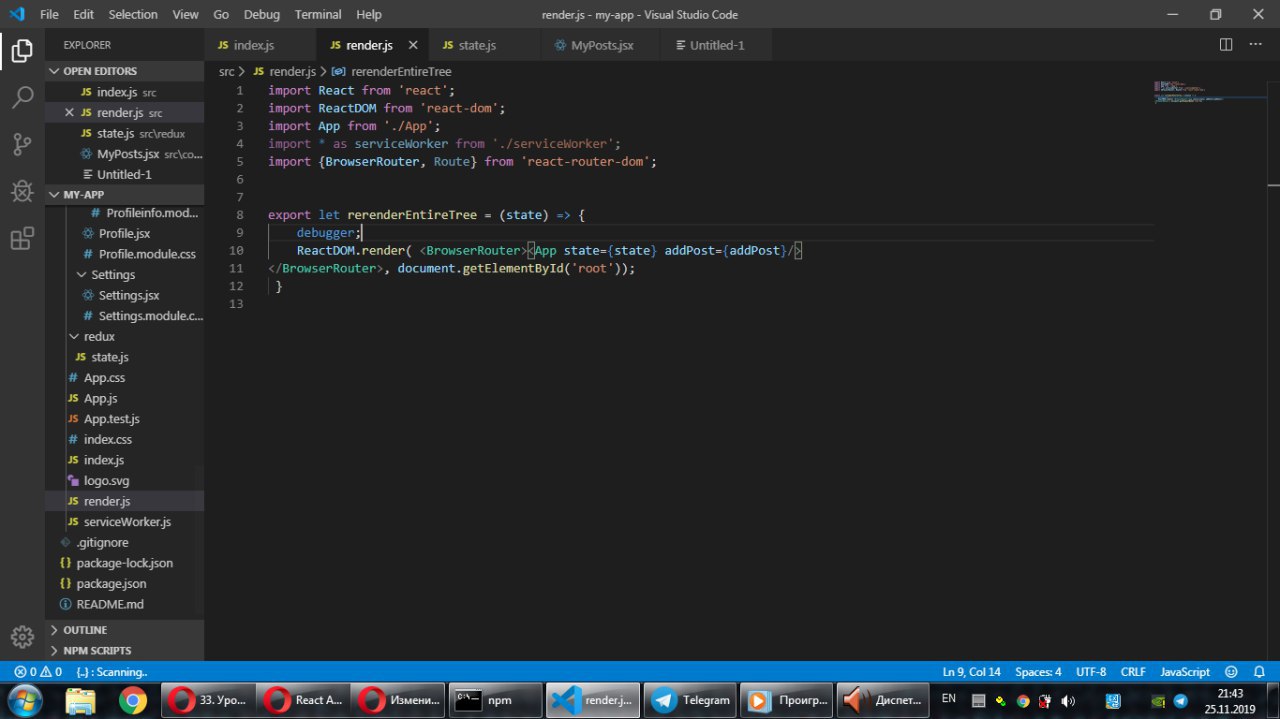1280x719 pixels.
Task: Expand the NPM Scripts section
Action: coord(97,651)
